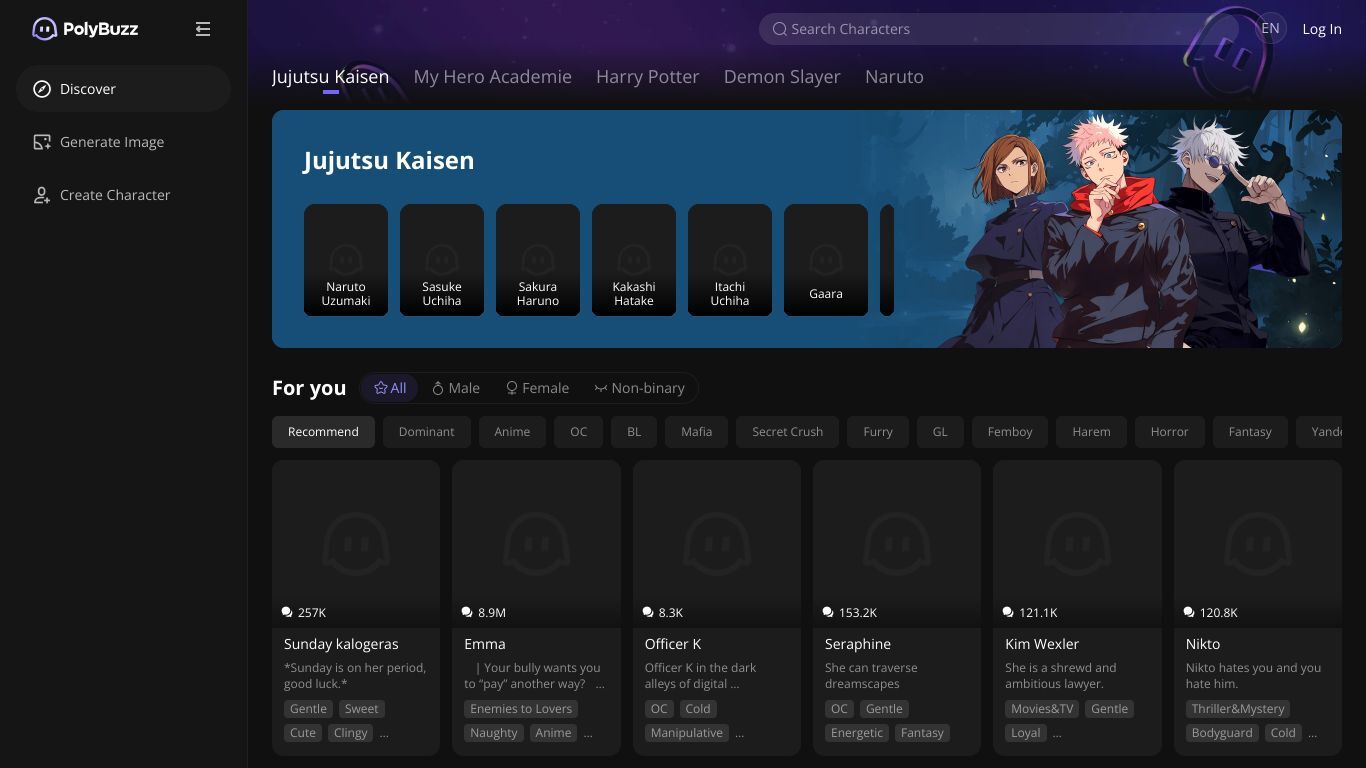
Task: Click the 8.9M chat count icon
Action: click(468, 612)
